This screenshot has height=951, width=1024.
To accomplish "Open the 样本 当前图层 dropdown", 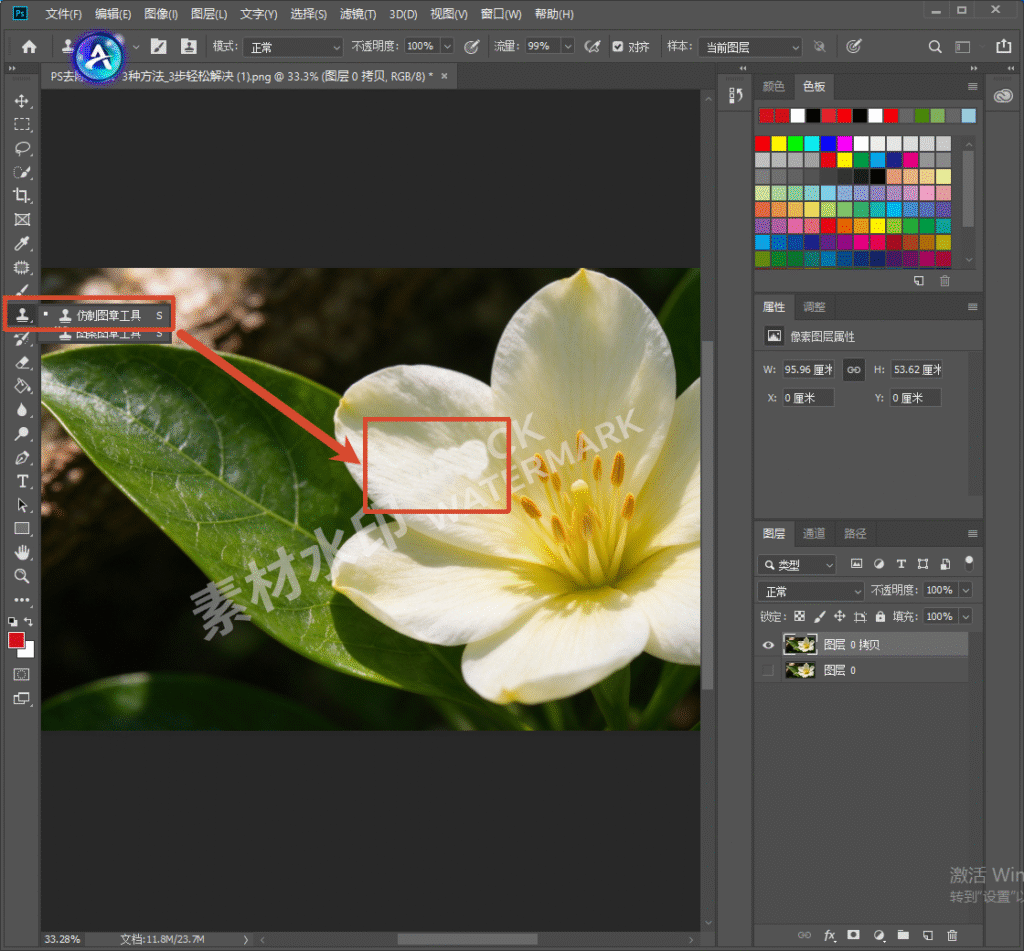I will pos(750,47).
